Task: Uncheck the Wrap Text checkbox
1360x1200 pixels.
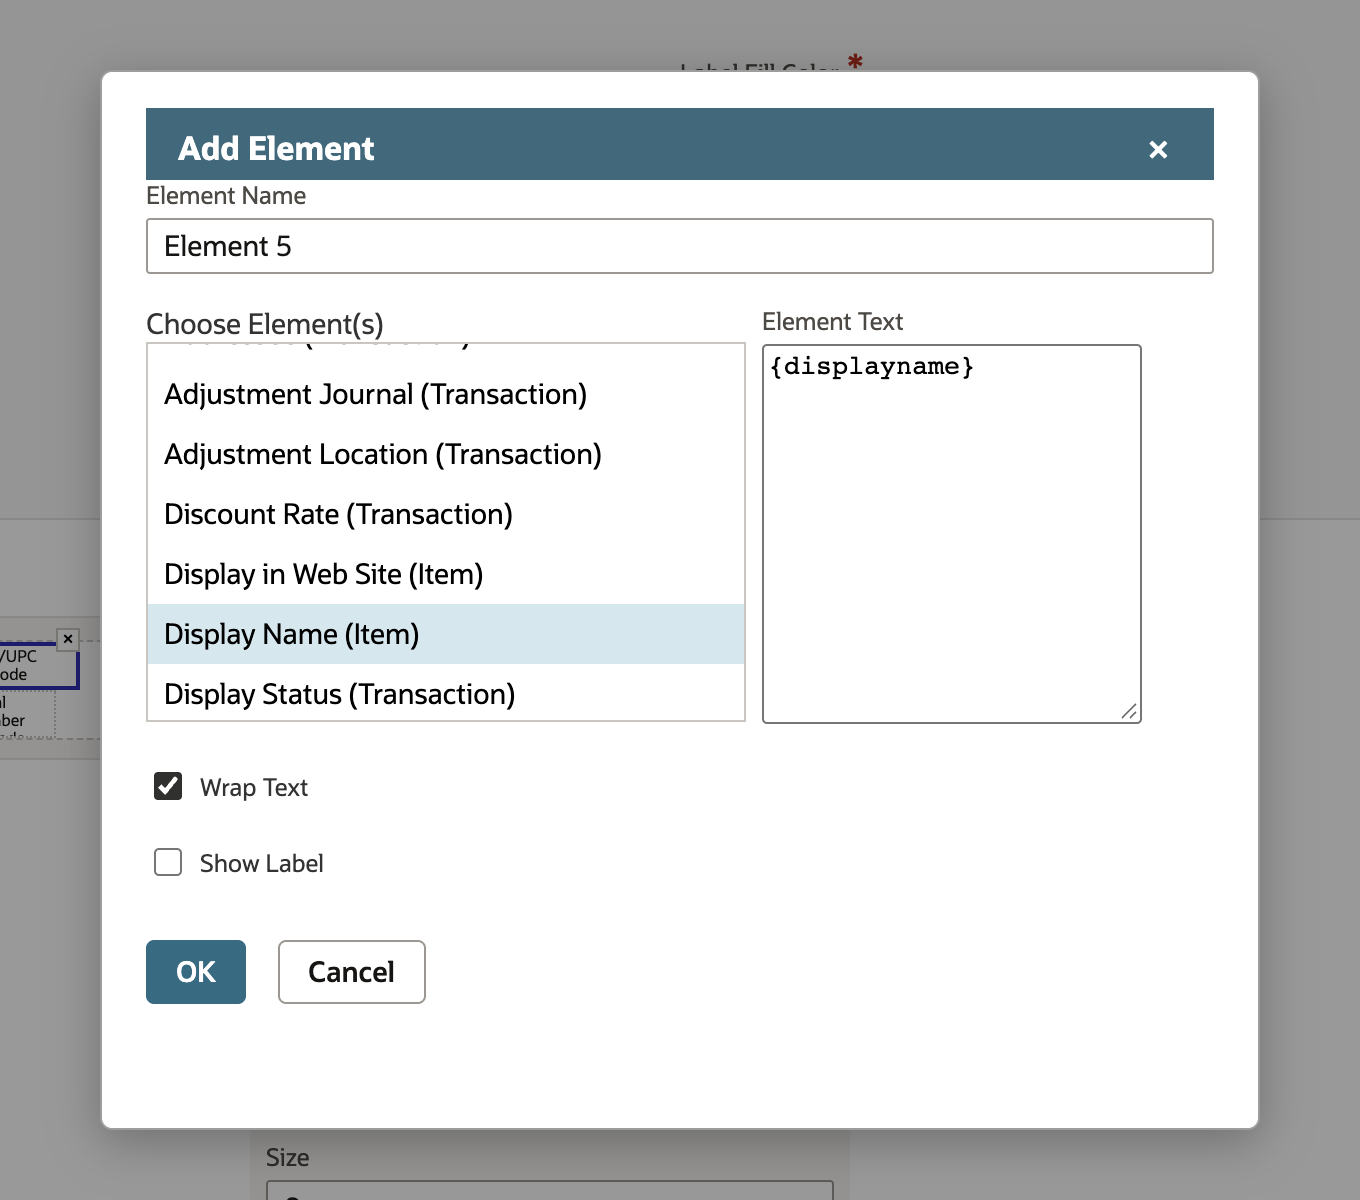Action: [168, 787]
